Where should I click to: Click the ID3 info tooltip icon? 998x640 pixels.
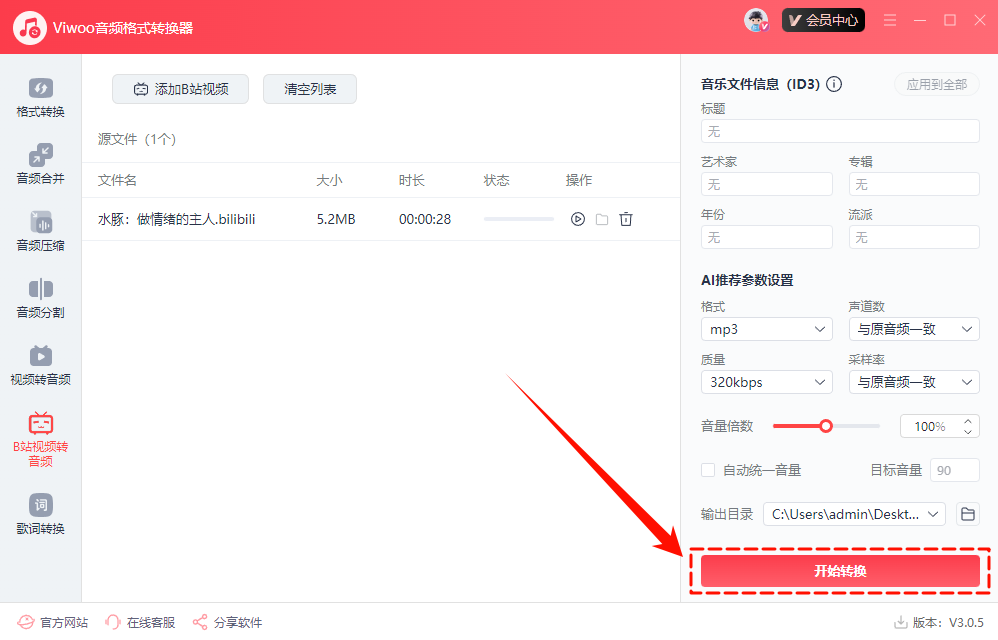pos(833,84)
